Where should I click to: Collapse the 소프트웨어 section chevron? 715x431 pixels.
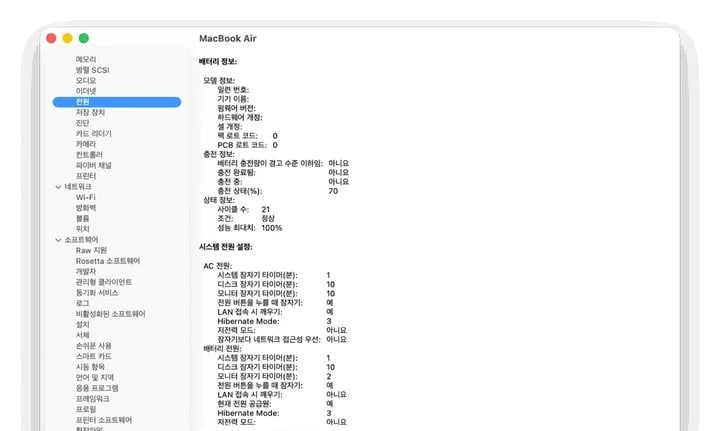click(x=58, y=240)
